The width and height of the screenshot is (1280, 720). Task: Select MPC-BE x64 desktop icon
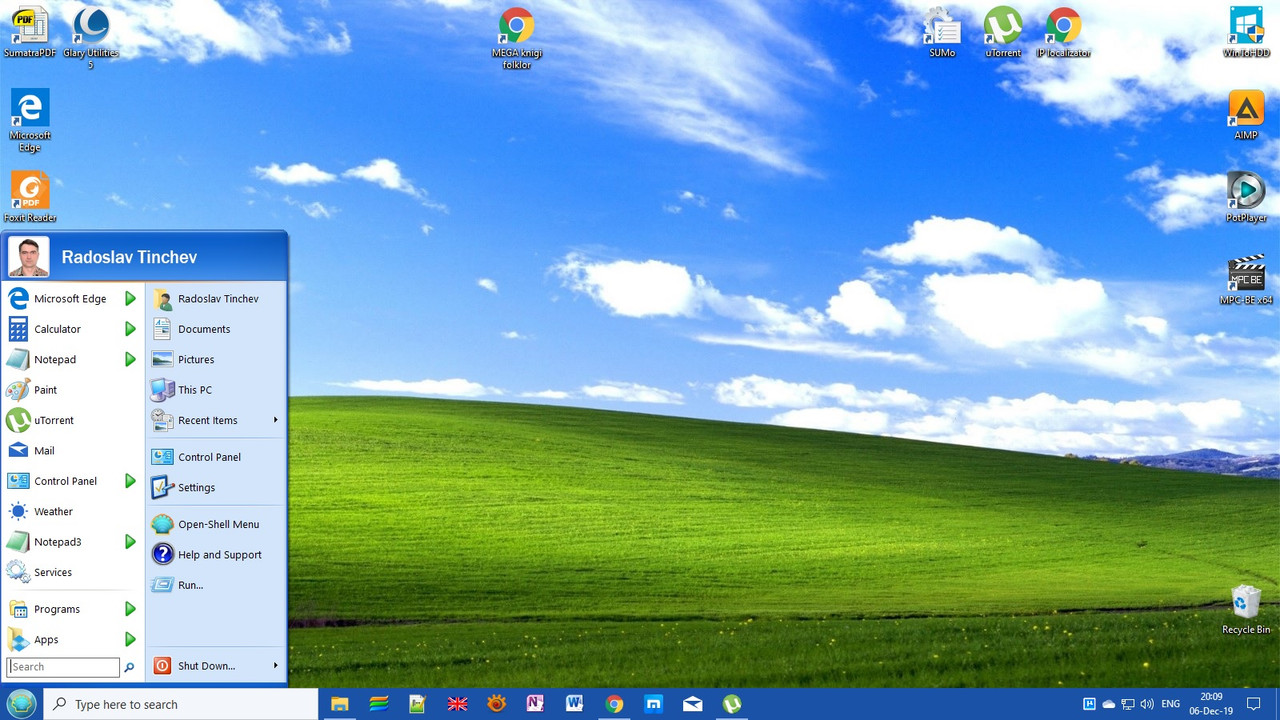[x=1246, y=280]
